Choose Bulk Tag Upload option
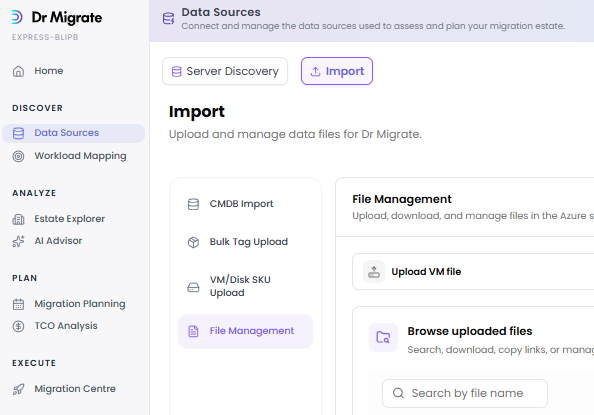Viewport: 594px width, 415px height. click(245, 242)
